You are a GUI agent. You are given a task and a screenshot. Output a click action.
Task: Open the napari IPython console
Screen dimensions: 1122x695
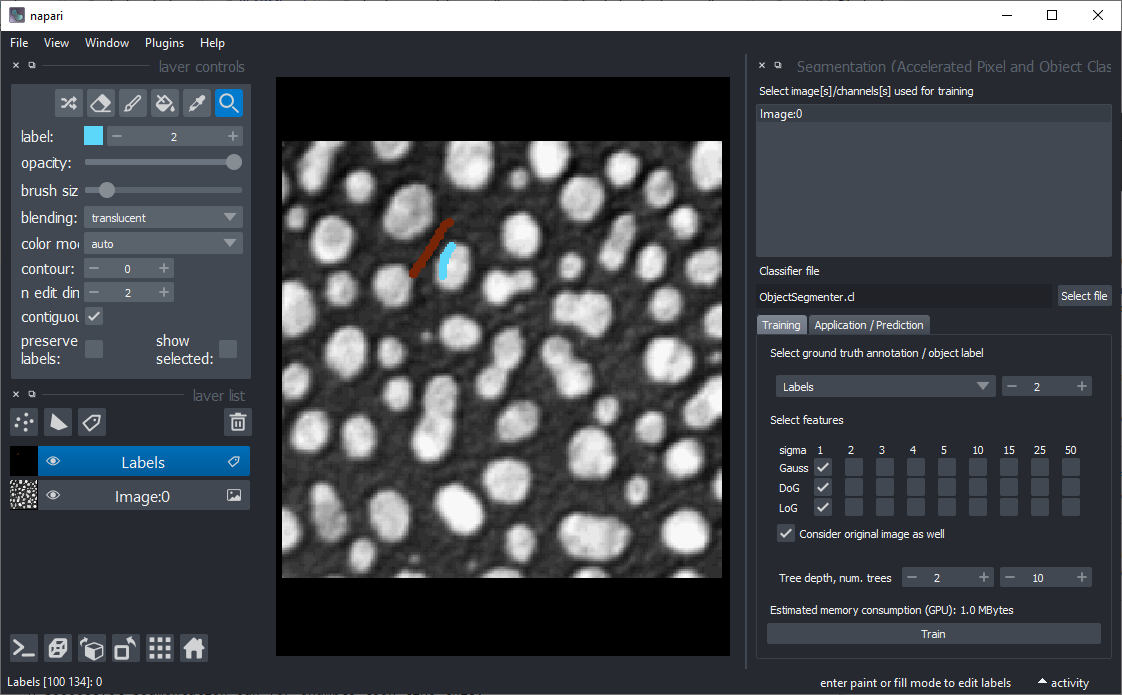click(x=23, y=648)
